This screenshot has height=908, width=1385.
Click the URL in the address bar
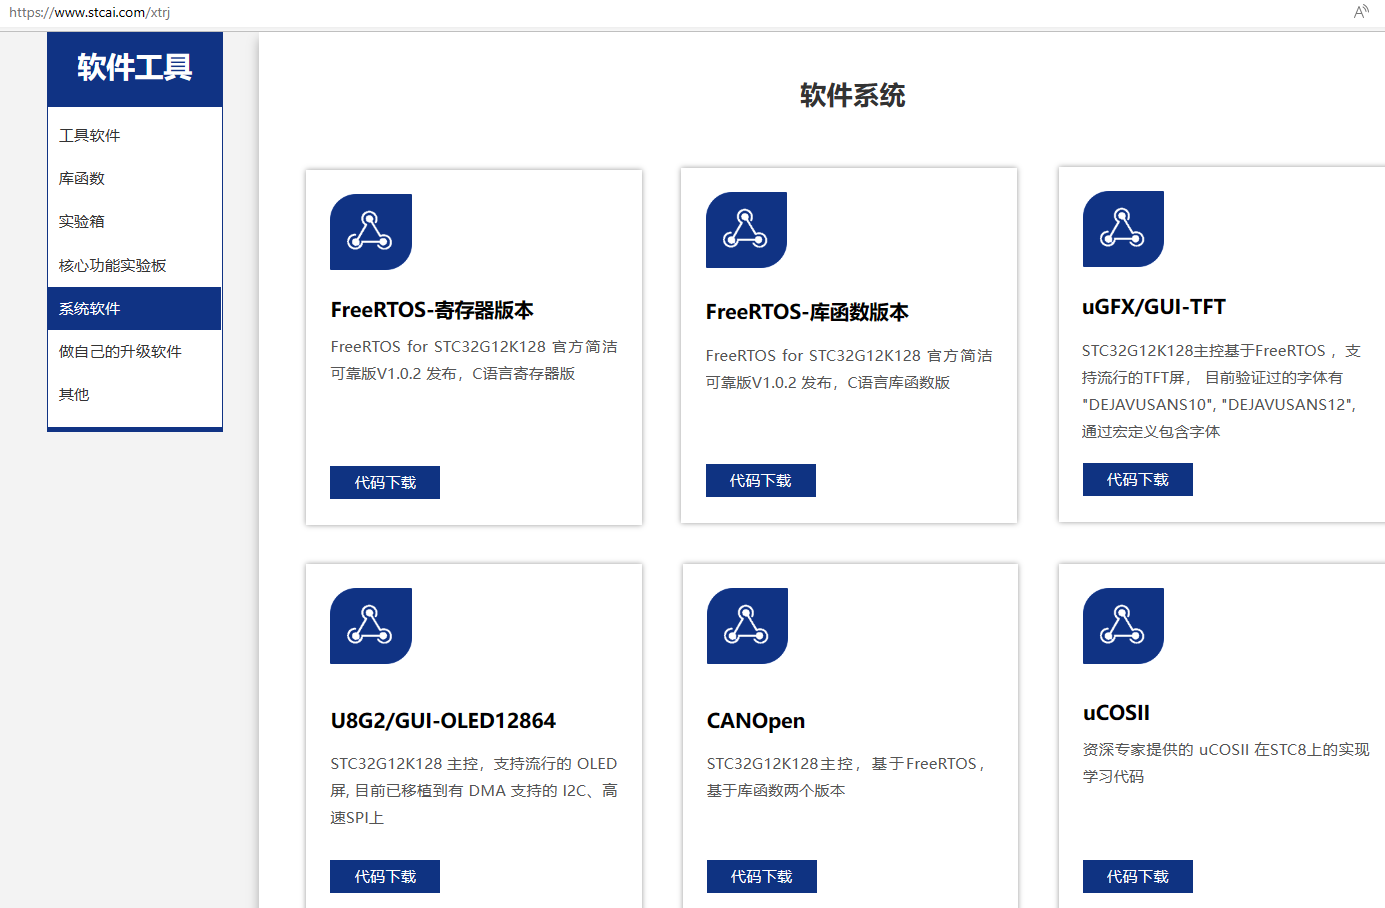(x=90, y=13)
